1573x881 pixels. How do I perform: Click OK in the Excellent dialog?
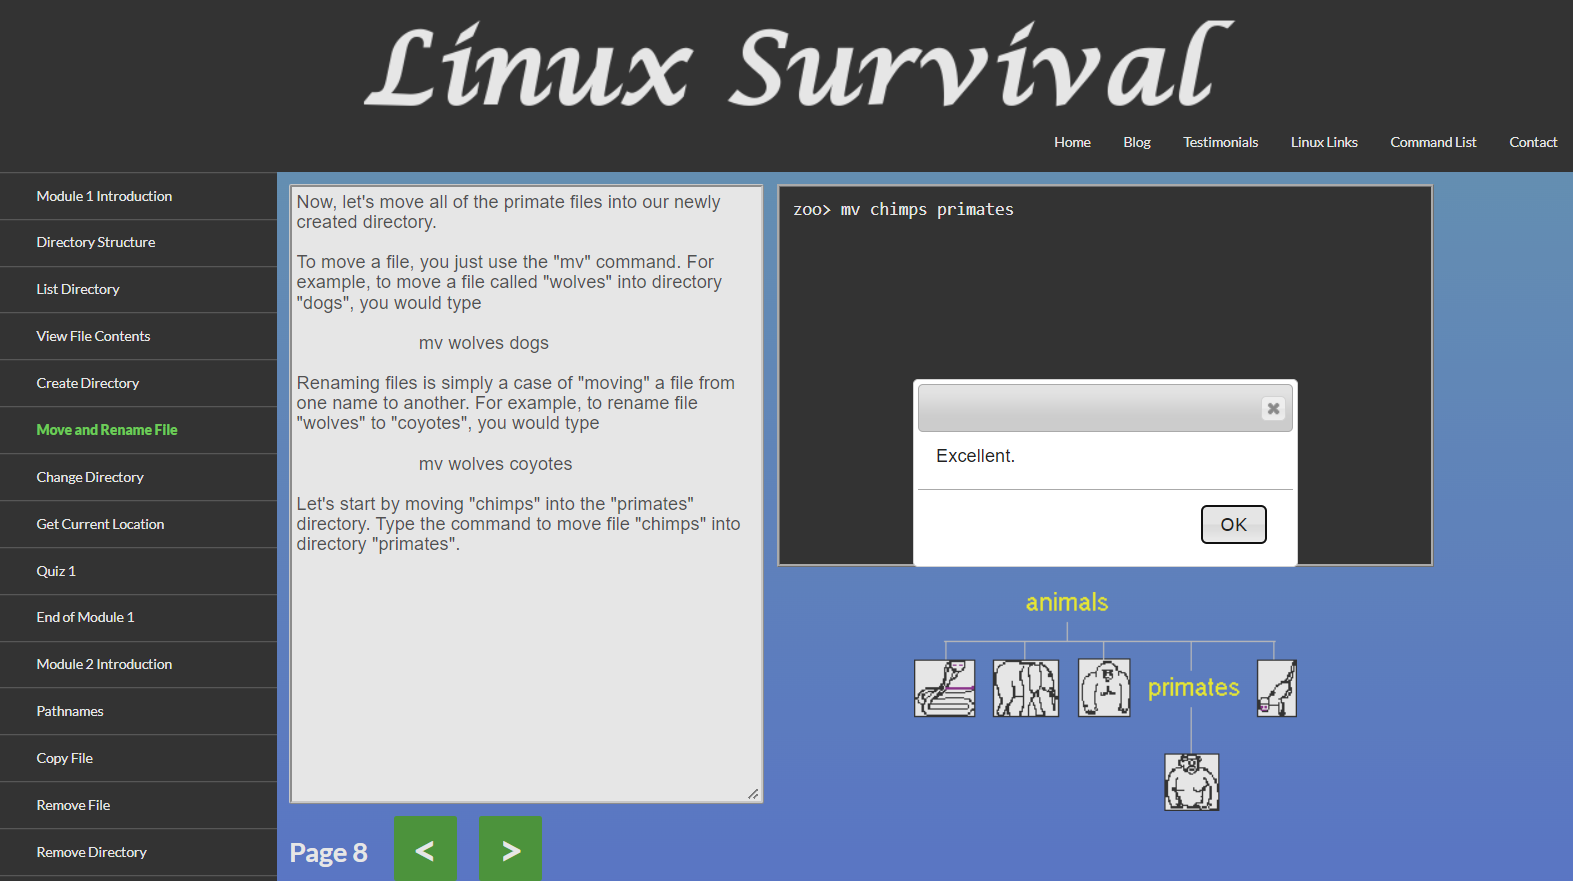point(1233,524)
